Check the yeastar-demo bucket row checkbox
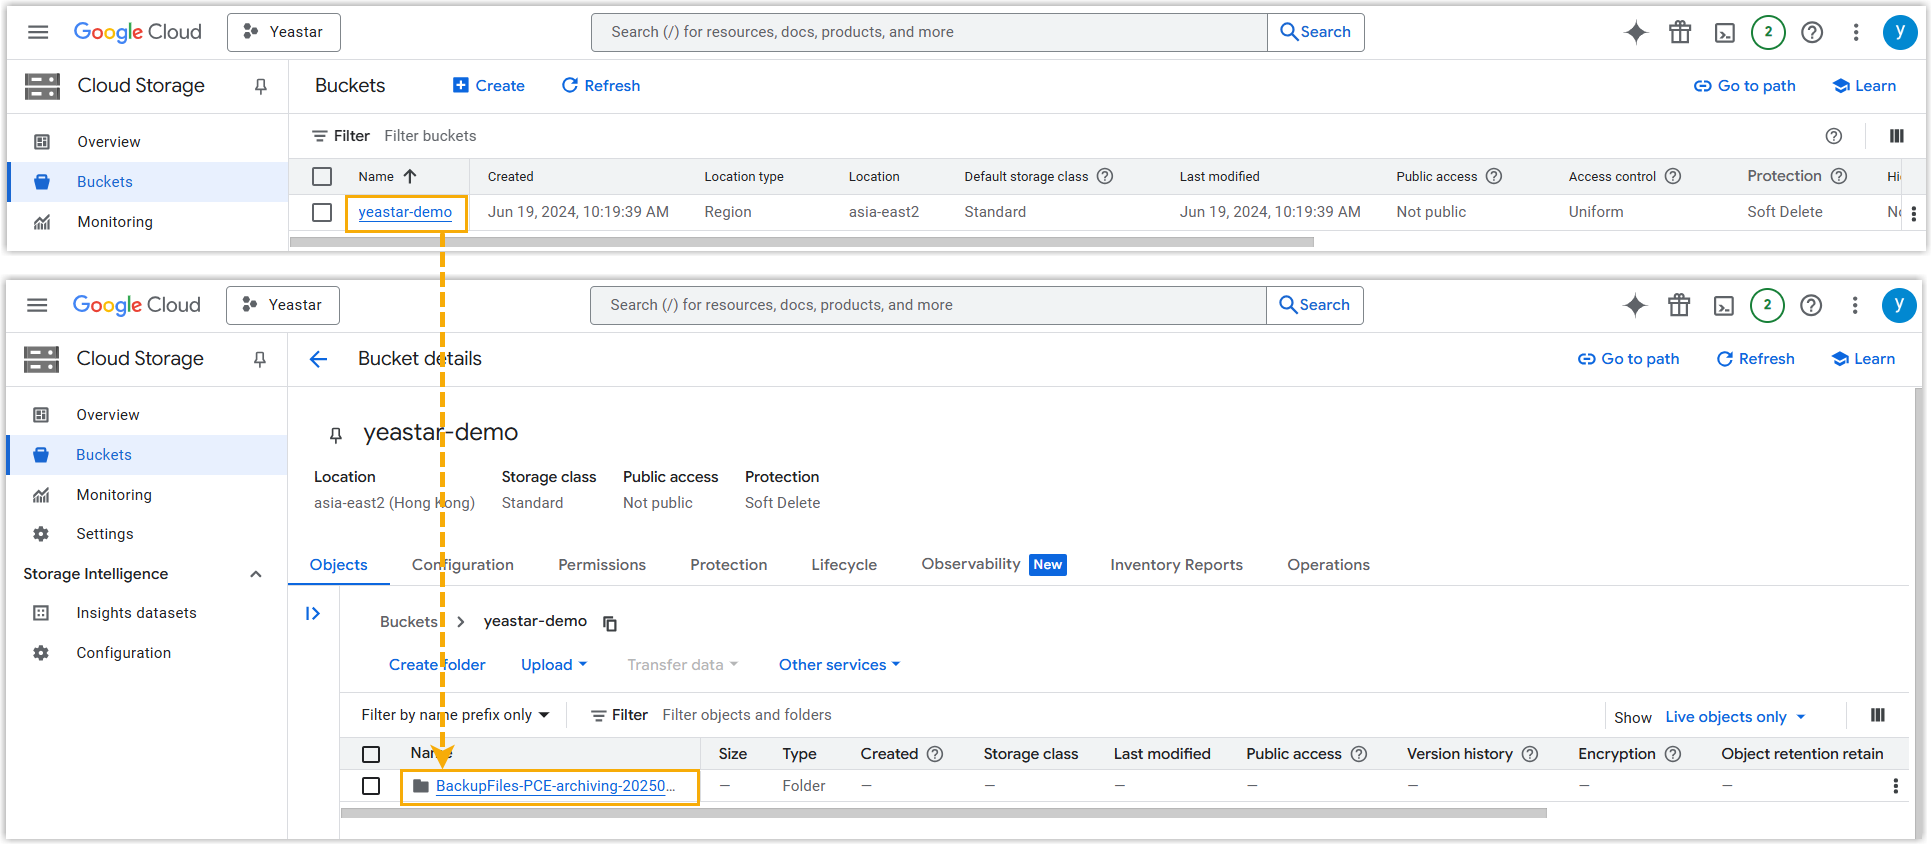 (322, 212)
